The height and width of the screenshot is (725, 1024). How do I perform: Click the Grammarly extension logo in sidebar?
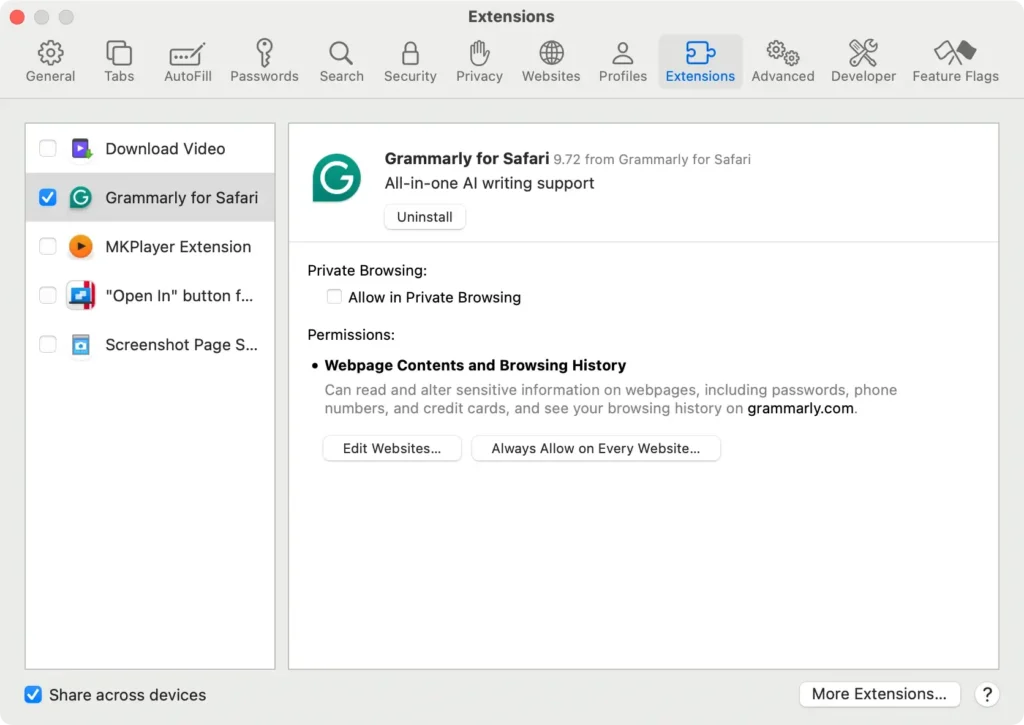[x=80, y=197]
